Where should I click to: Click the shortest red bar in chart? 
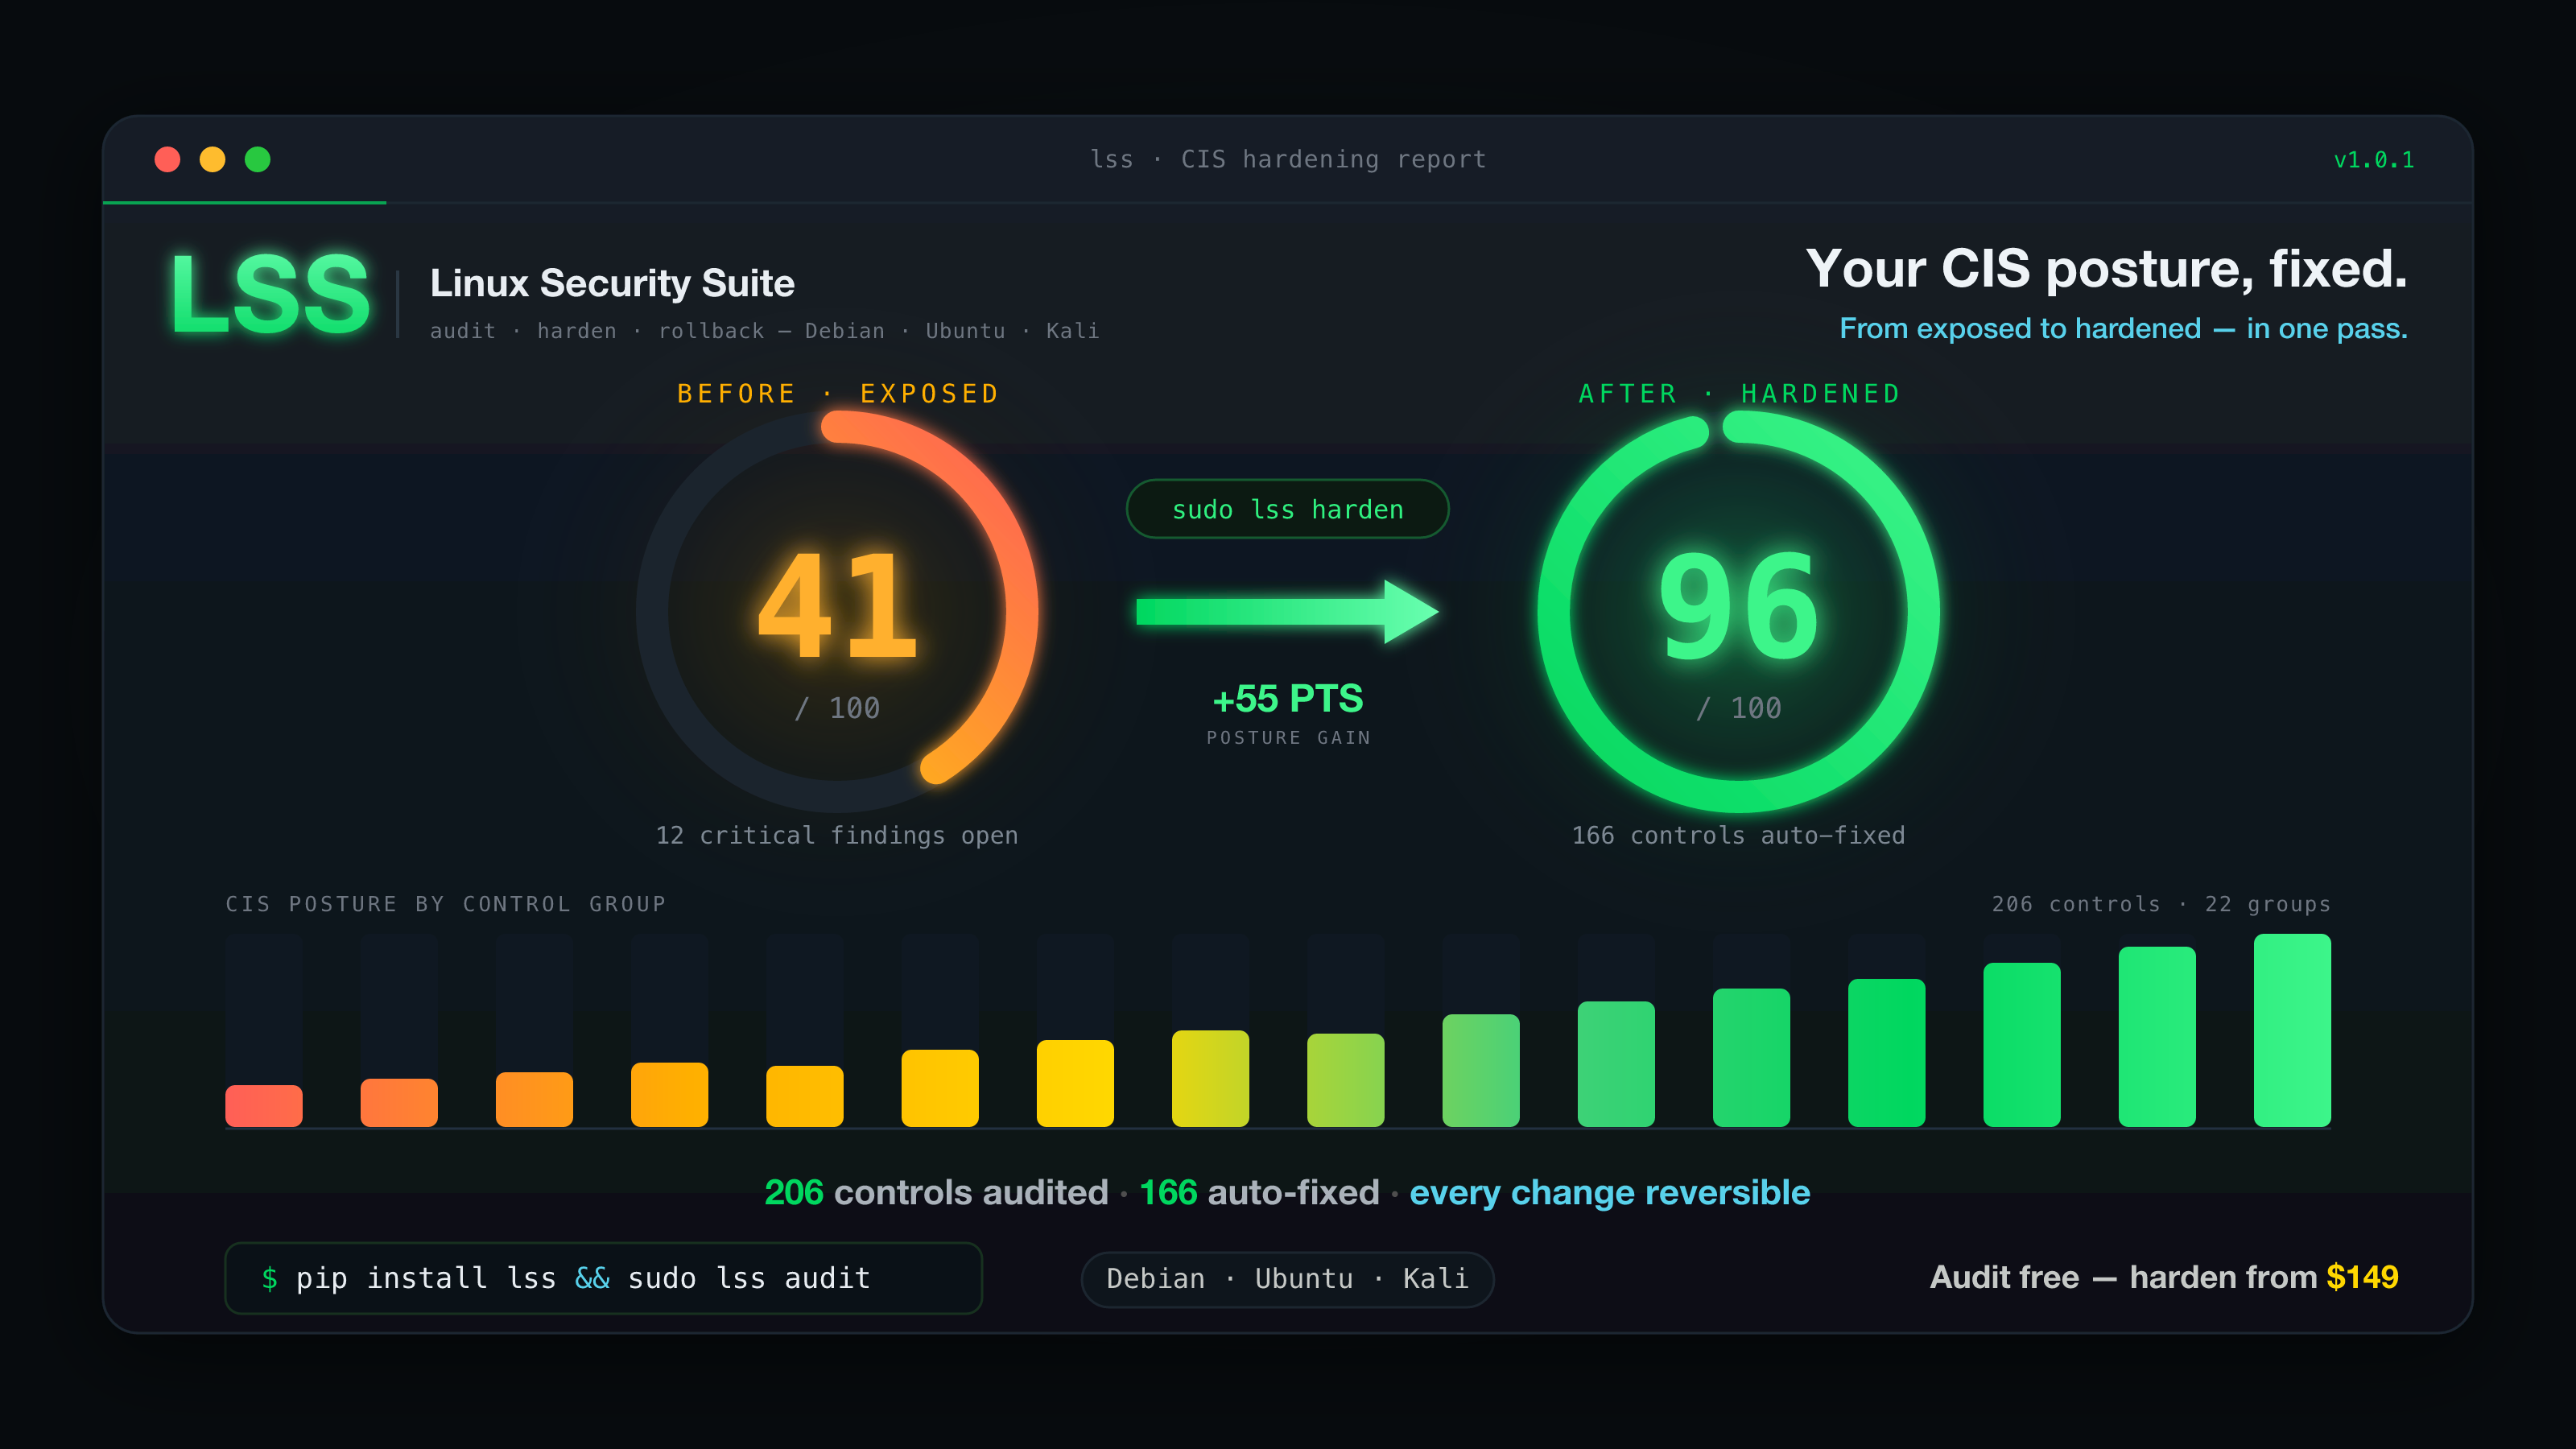(264, 1106)
